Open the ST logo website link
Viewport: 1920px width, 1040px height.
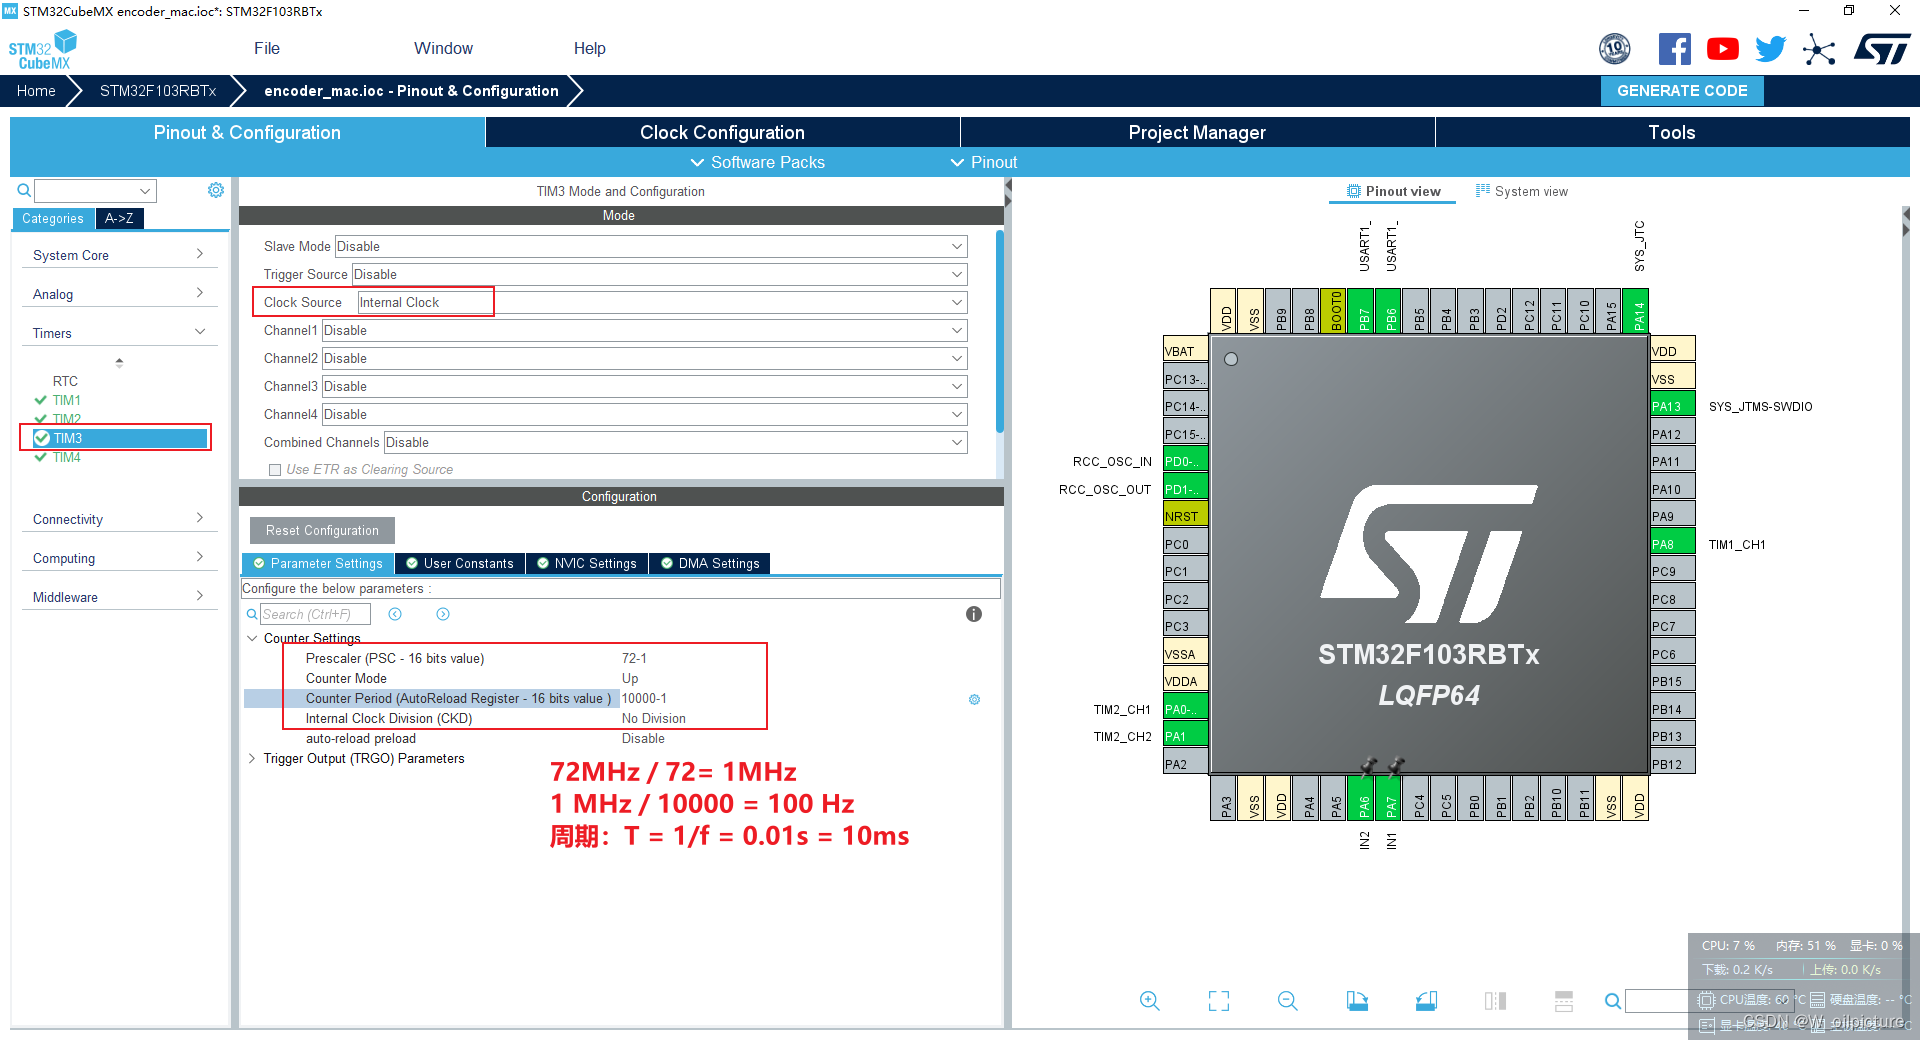click(1882, 49)
